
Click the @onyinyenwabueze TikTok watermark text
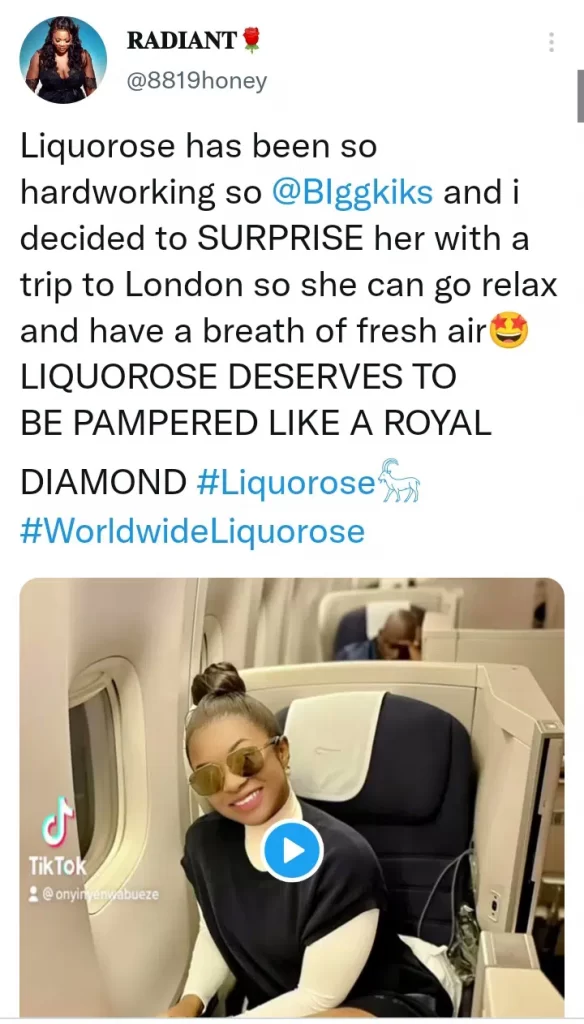coord(100,894)
